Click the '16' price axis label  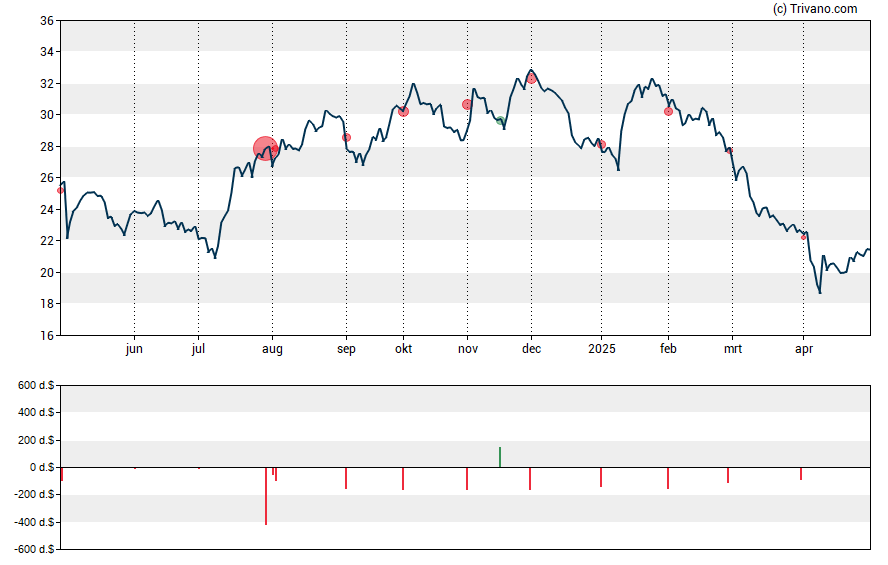coord(47,335)
